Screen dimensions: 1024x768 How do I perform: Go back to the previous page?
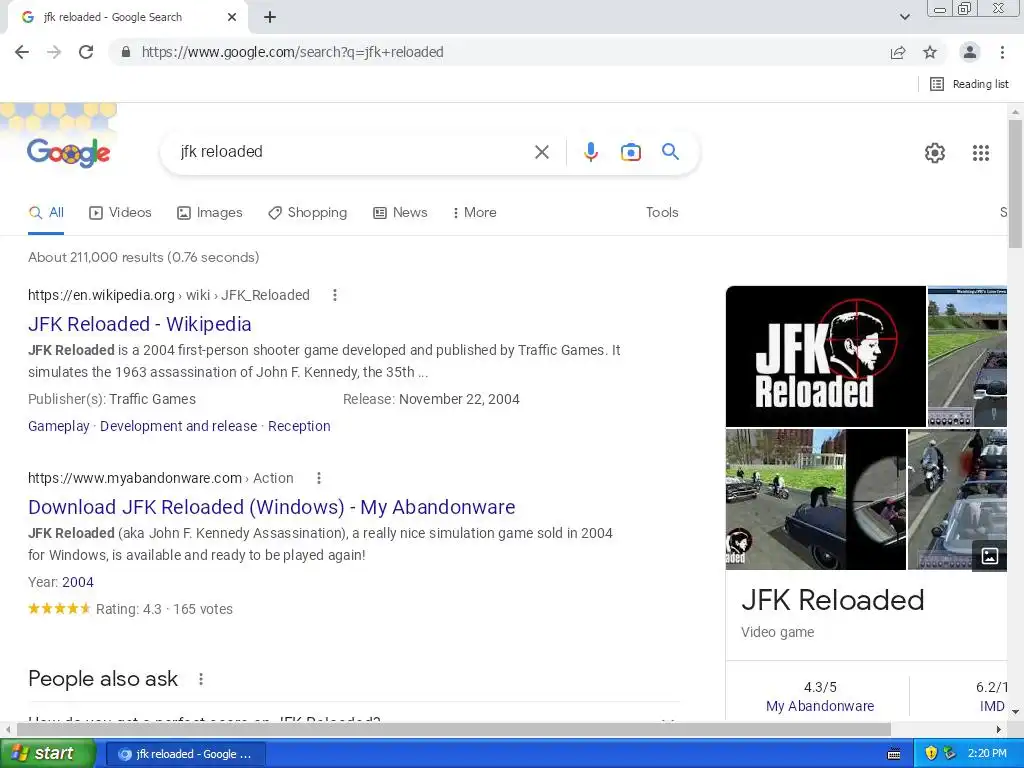tap(22, 52)
